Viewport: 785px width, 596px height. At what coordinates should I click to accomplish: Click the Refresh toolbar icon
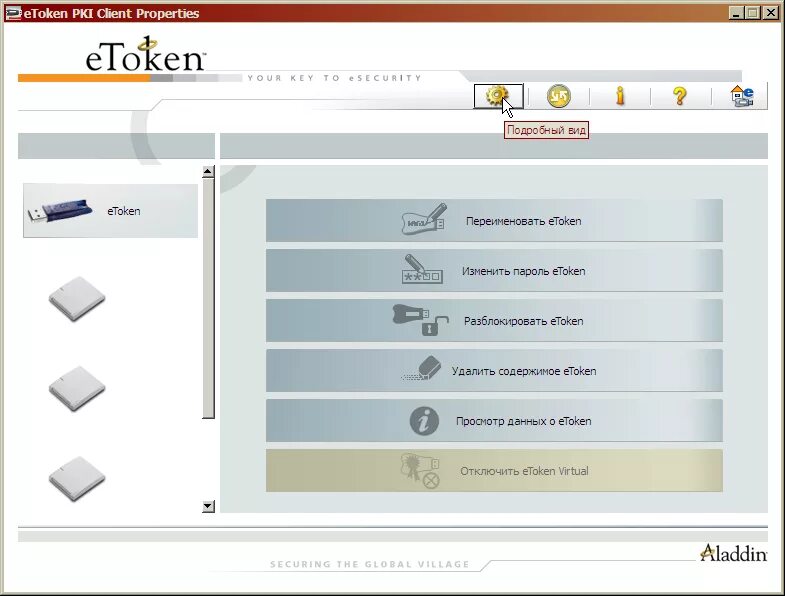[x=559, y=96]
